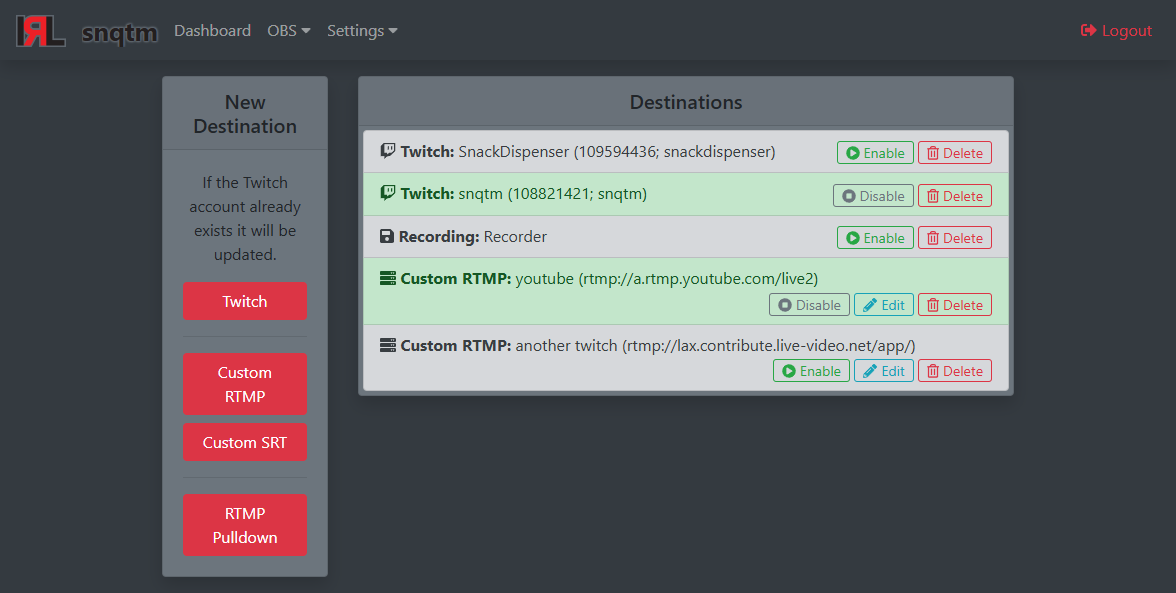Log out using the Logout link
Screen dimensions: 1176x593
(1116, 31)
